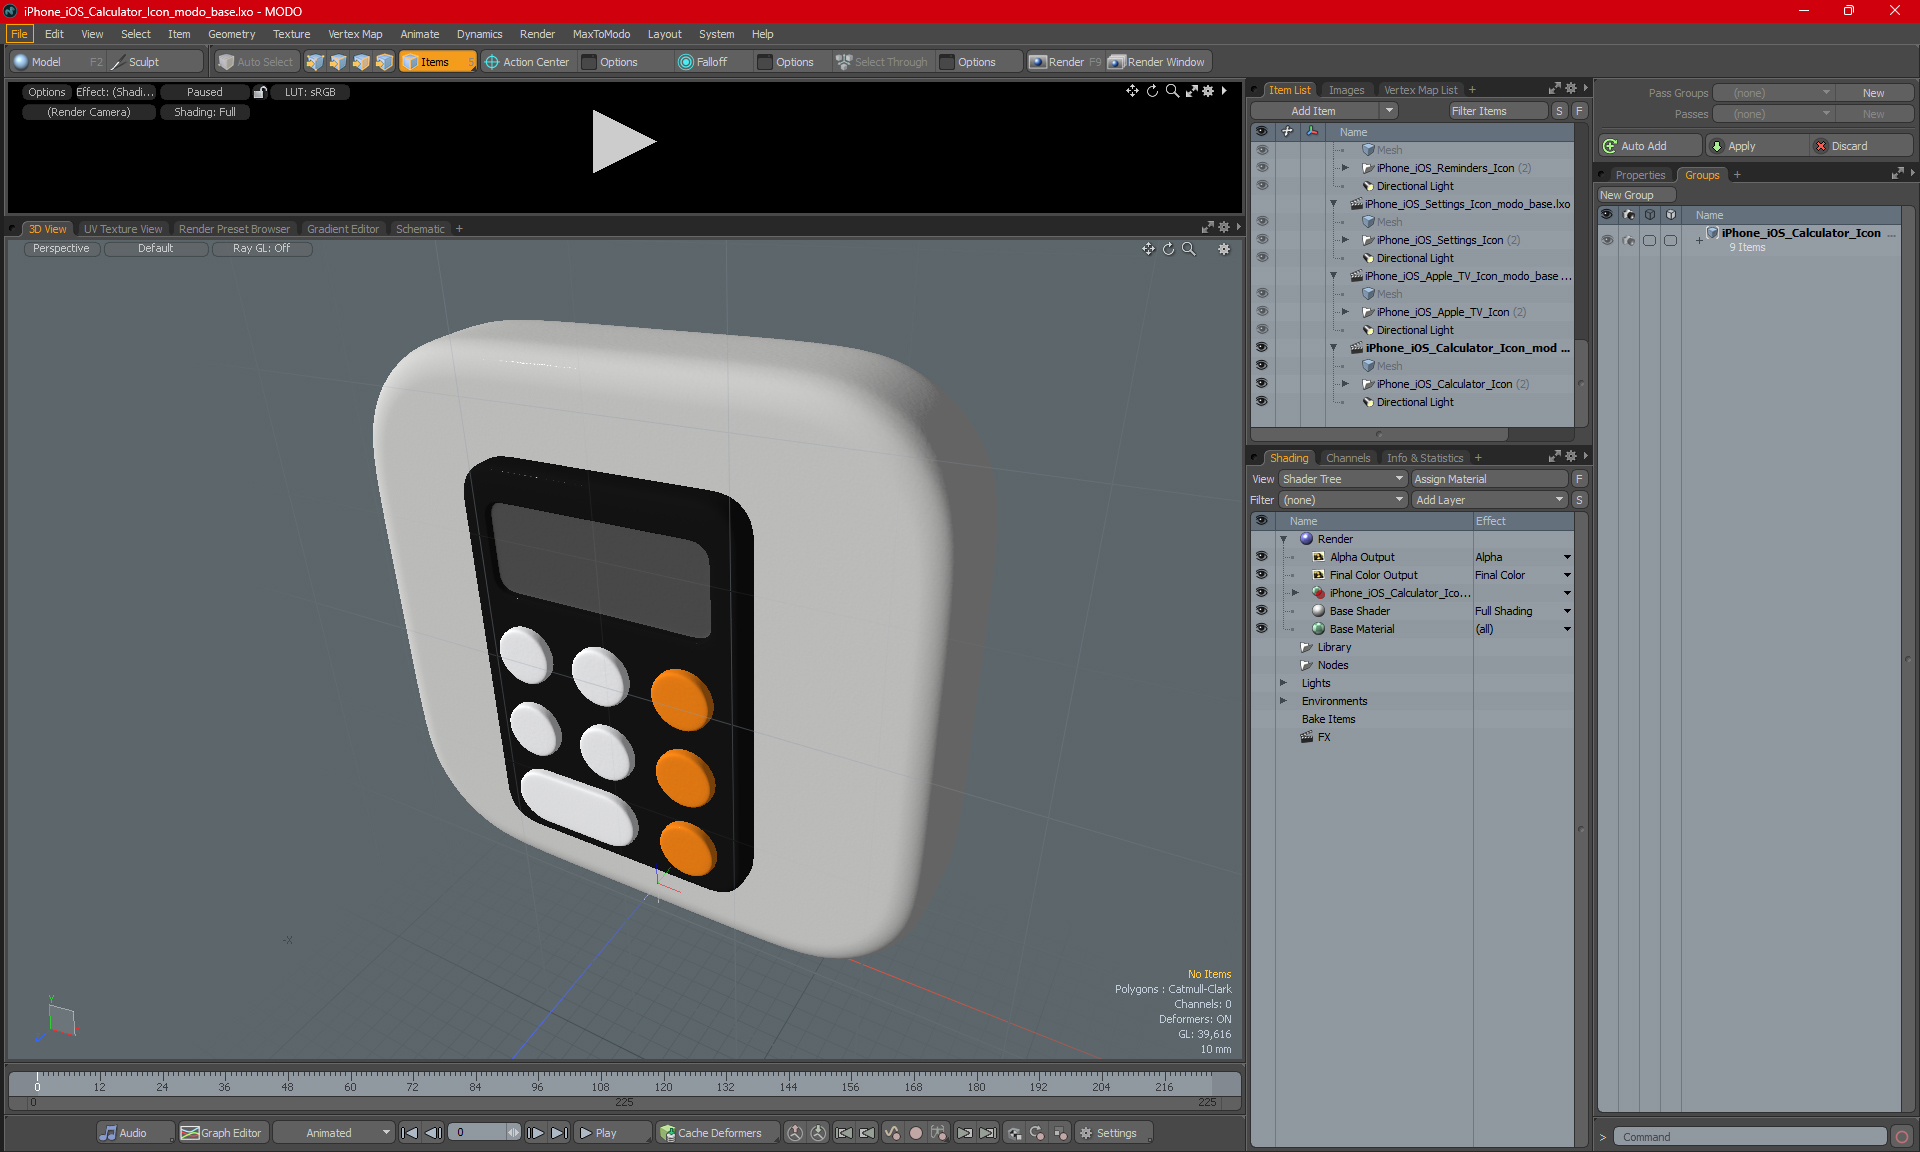Toggle visibility of Base Shader layer
This screenshot has height=1152, width=1920.
tap(1262, 611)
